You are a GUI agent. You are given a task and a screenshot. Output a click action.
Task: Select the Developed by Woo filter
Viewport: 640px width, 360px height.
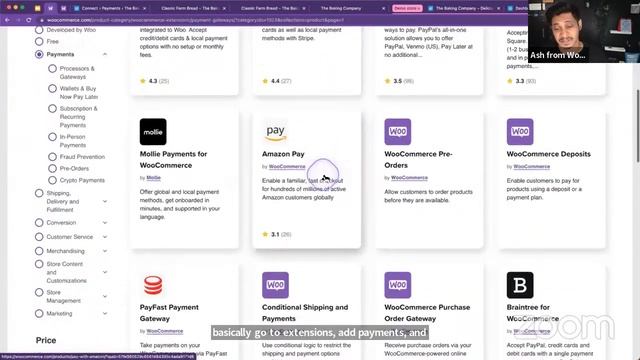point(39,30)
